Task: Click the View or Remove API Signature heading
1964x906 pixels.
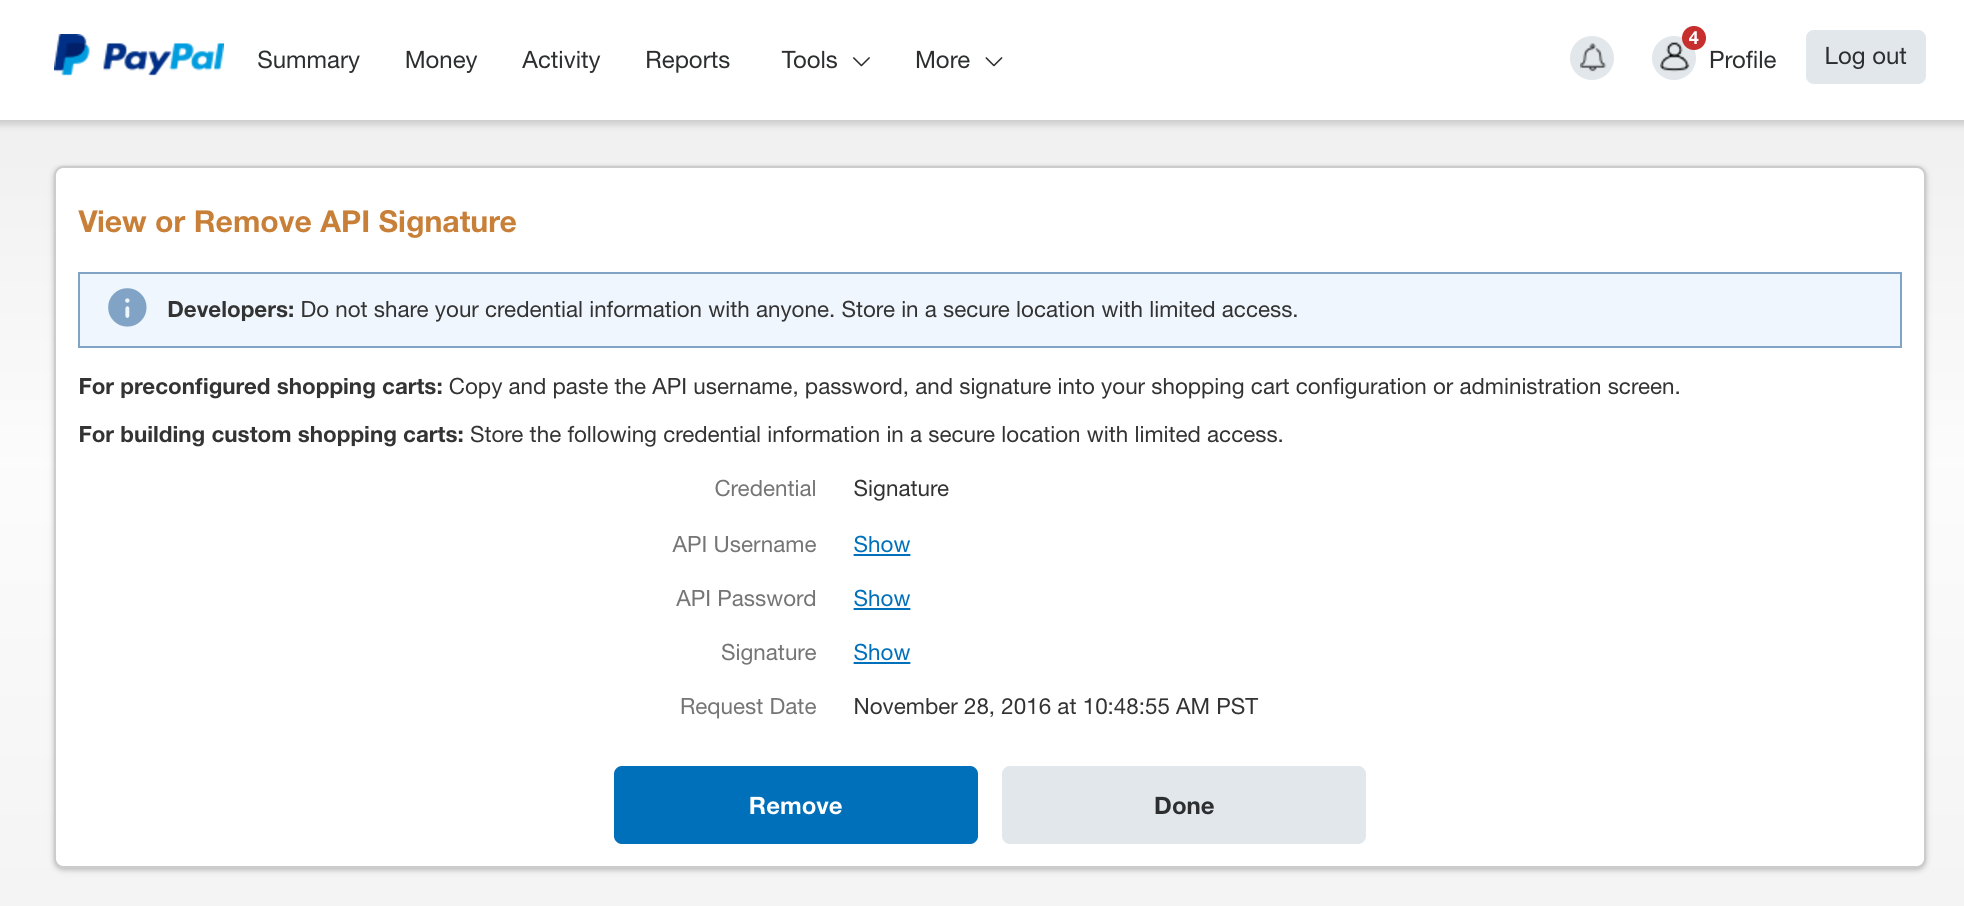Action: point(297,222)
